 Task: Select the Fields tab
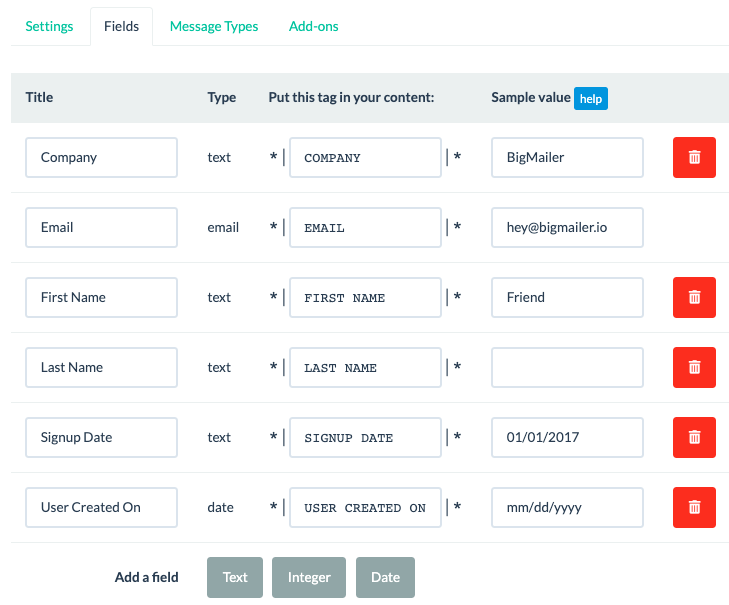click(121, 27)
